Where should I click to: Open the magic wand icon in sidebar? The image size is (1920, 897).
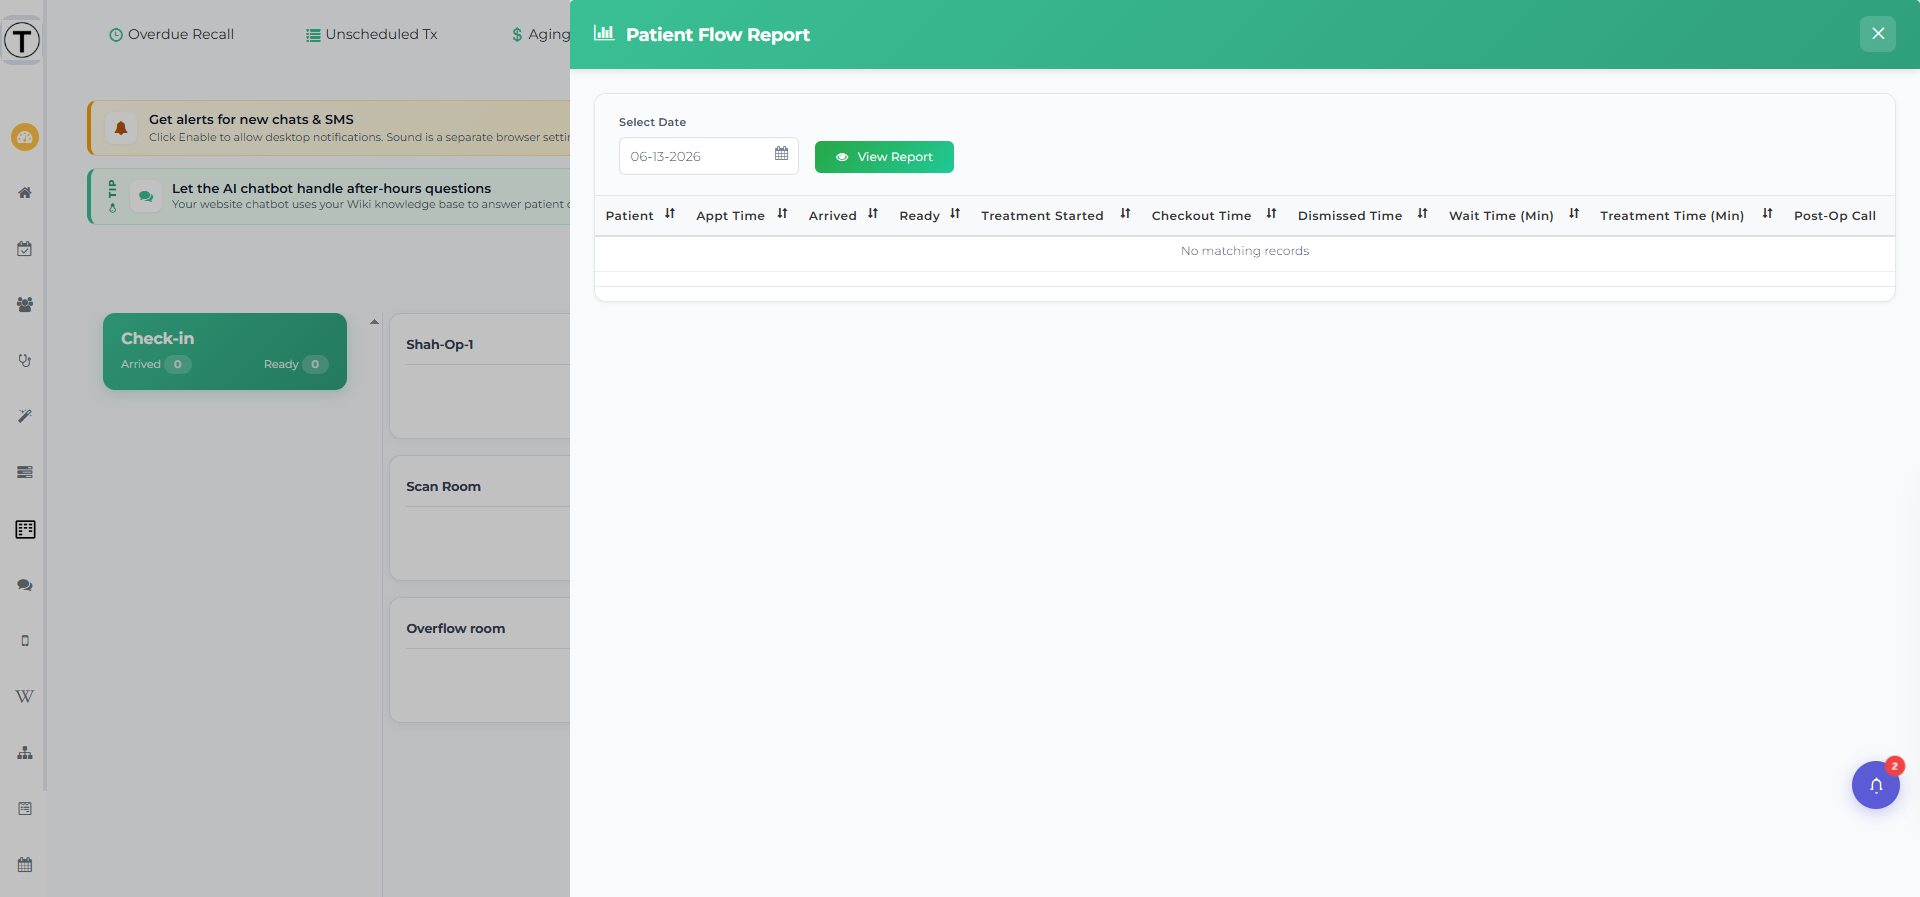coord(25,416)
